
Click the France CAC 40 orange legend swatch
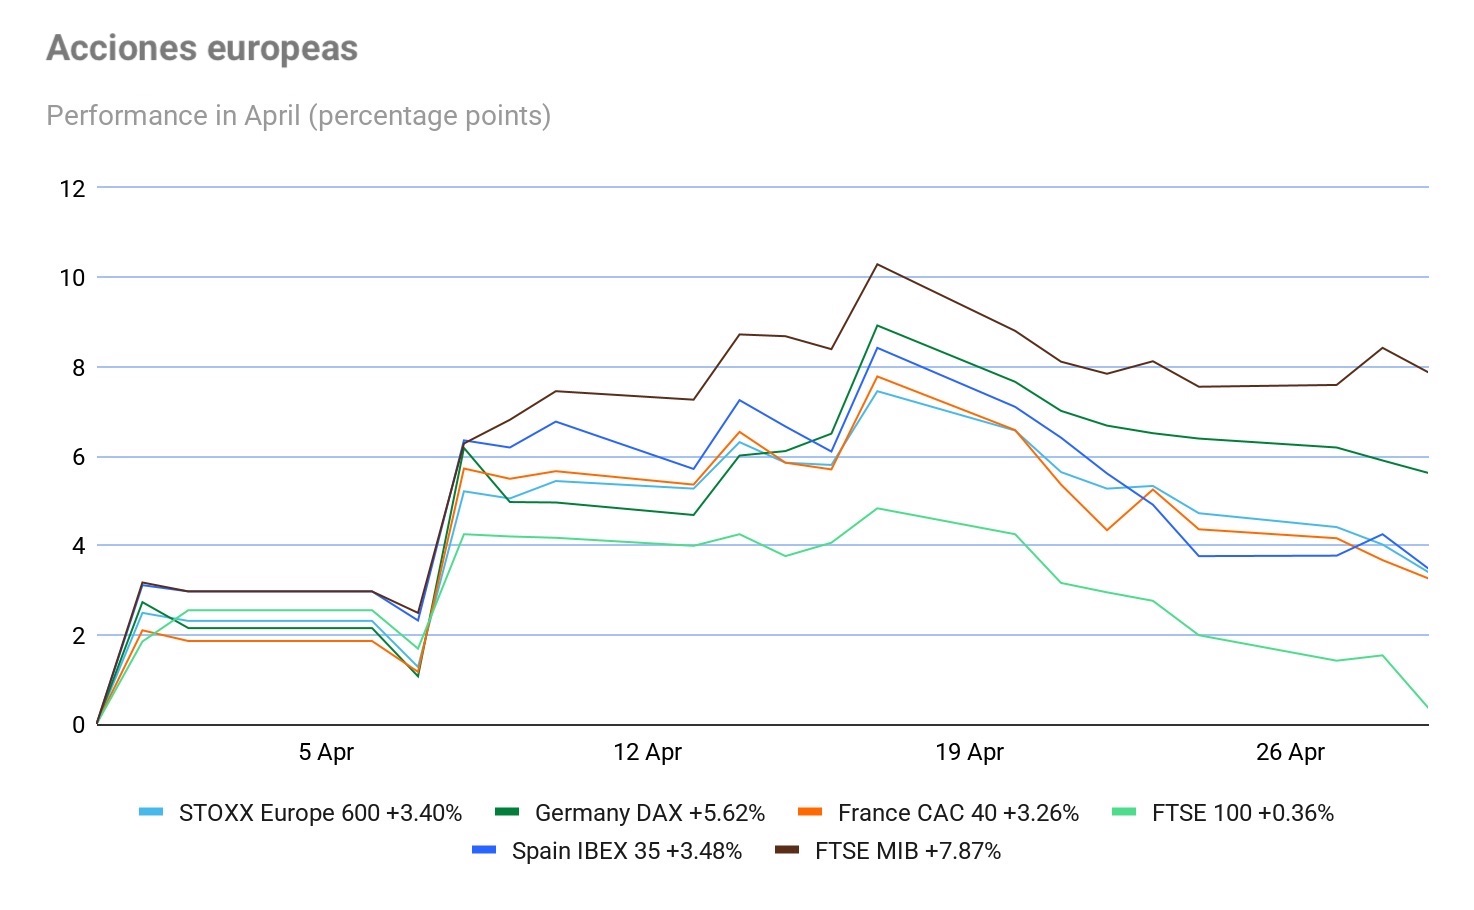click(810, 812)
